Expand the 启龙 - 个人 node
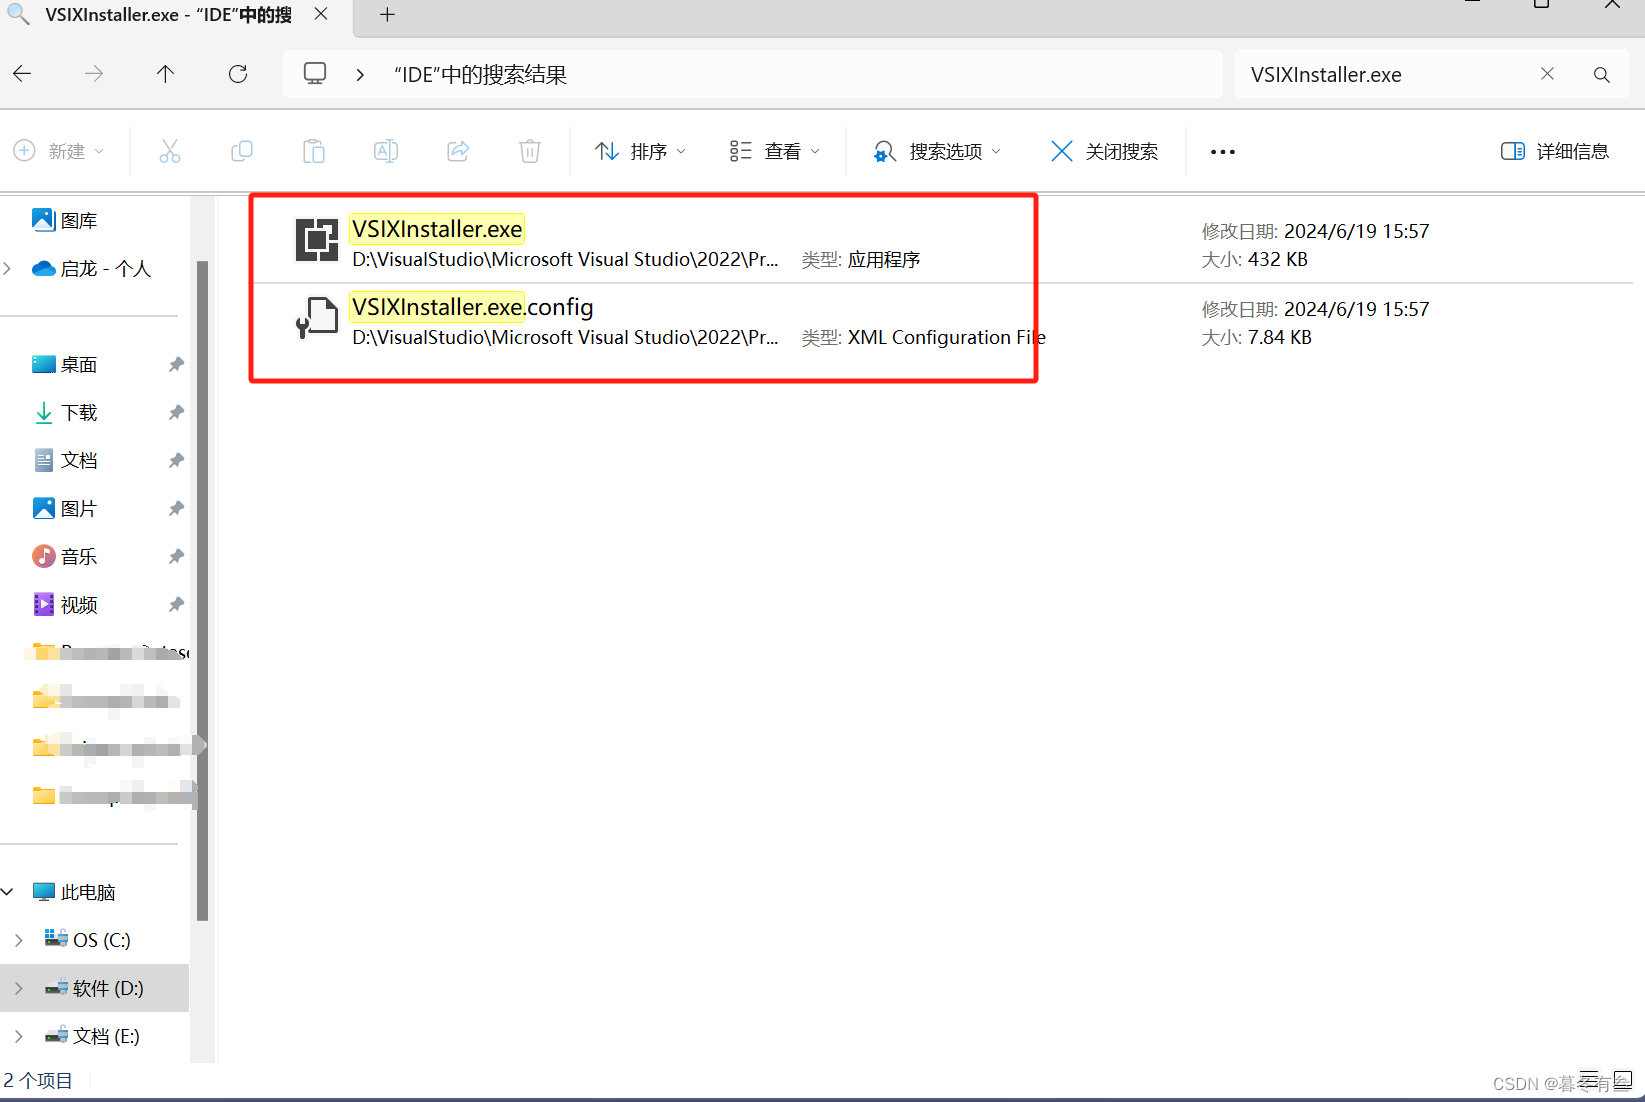This screenshot has width=1645, height=1102. 8,268
